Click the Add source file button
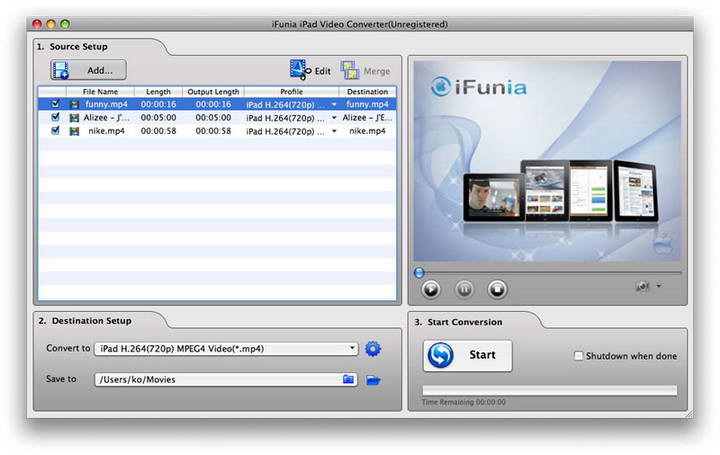 (x=88, y=70)
